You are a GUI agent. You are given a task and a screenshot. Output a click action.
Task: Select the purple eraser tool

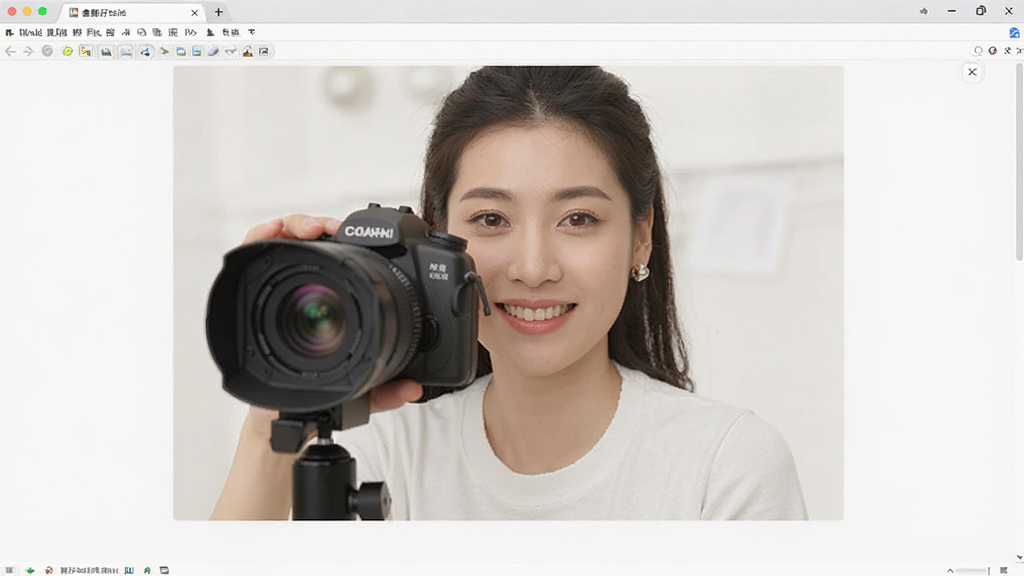214,51
